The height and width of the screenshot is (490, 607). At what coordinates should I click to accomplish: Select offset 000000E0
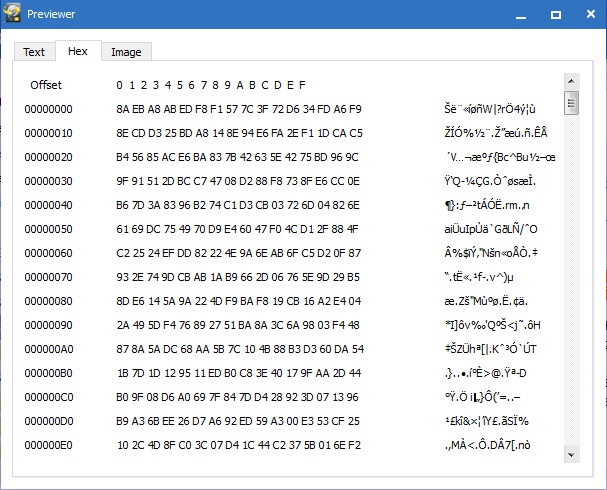point(48,445)
